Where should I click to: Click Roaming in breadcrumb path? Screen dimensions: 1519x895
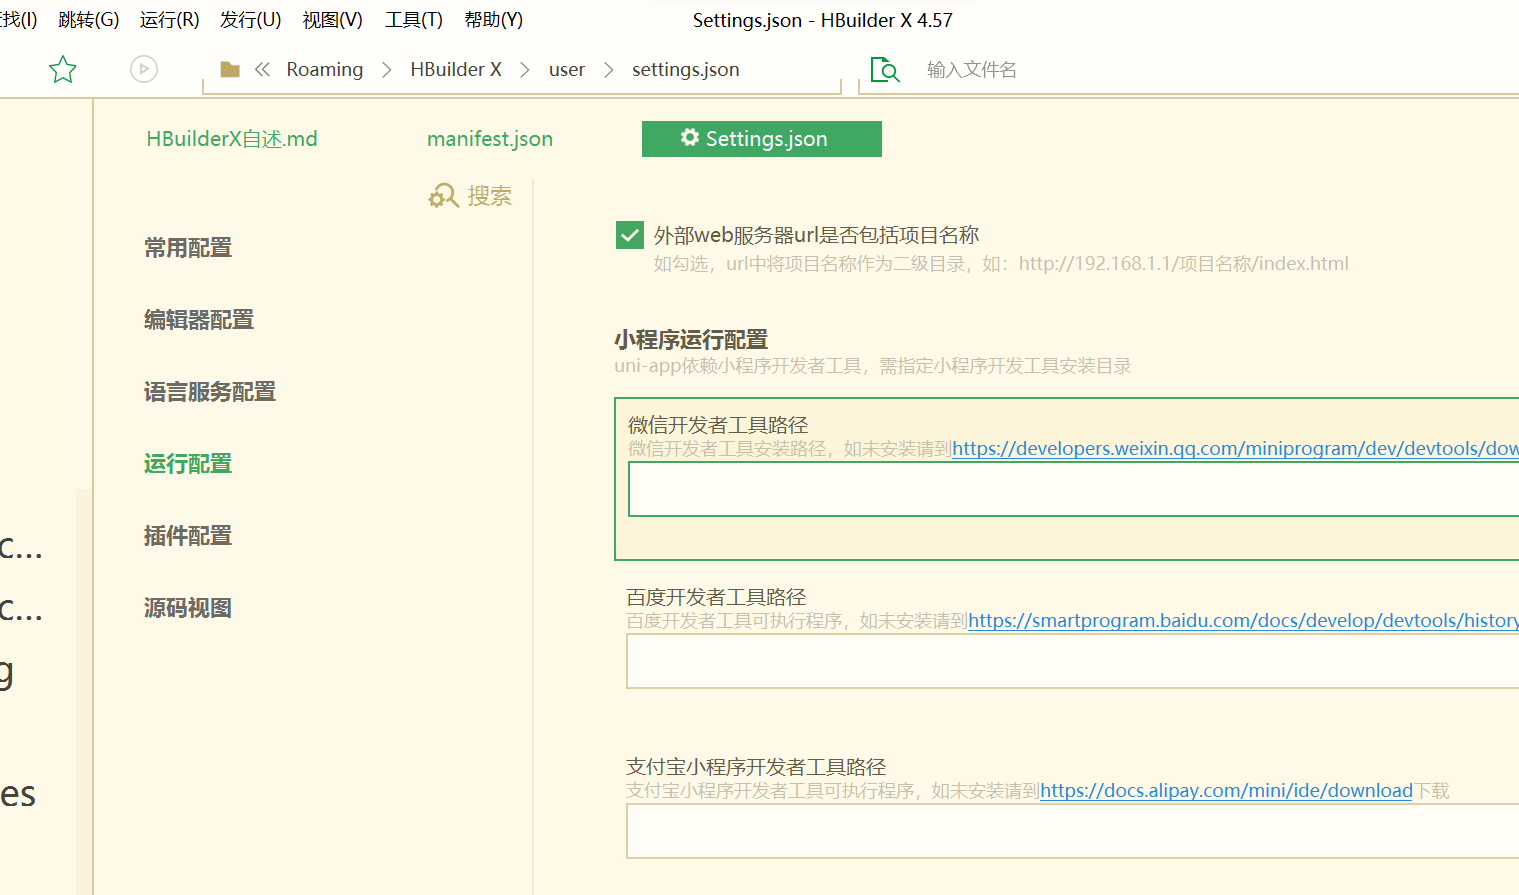pos(325,69)
